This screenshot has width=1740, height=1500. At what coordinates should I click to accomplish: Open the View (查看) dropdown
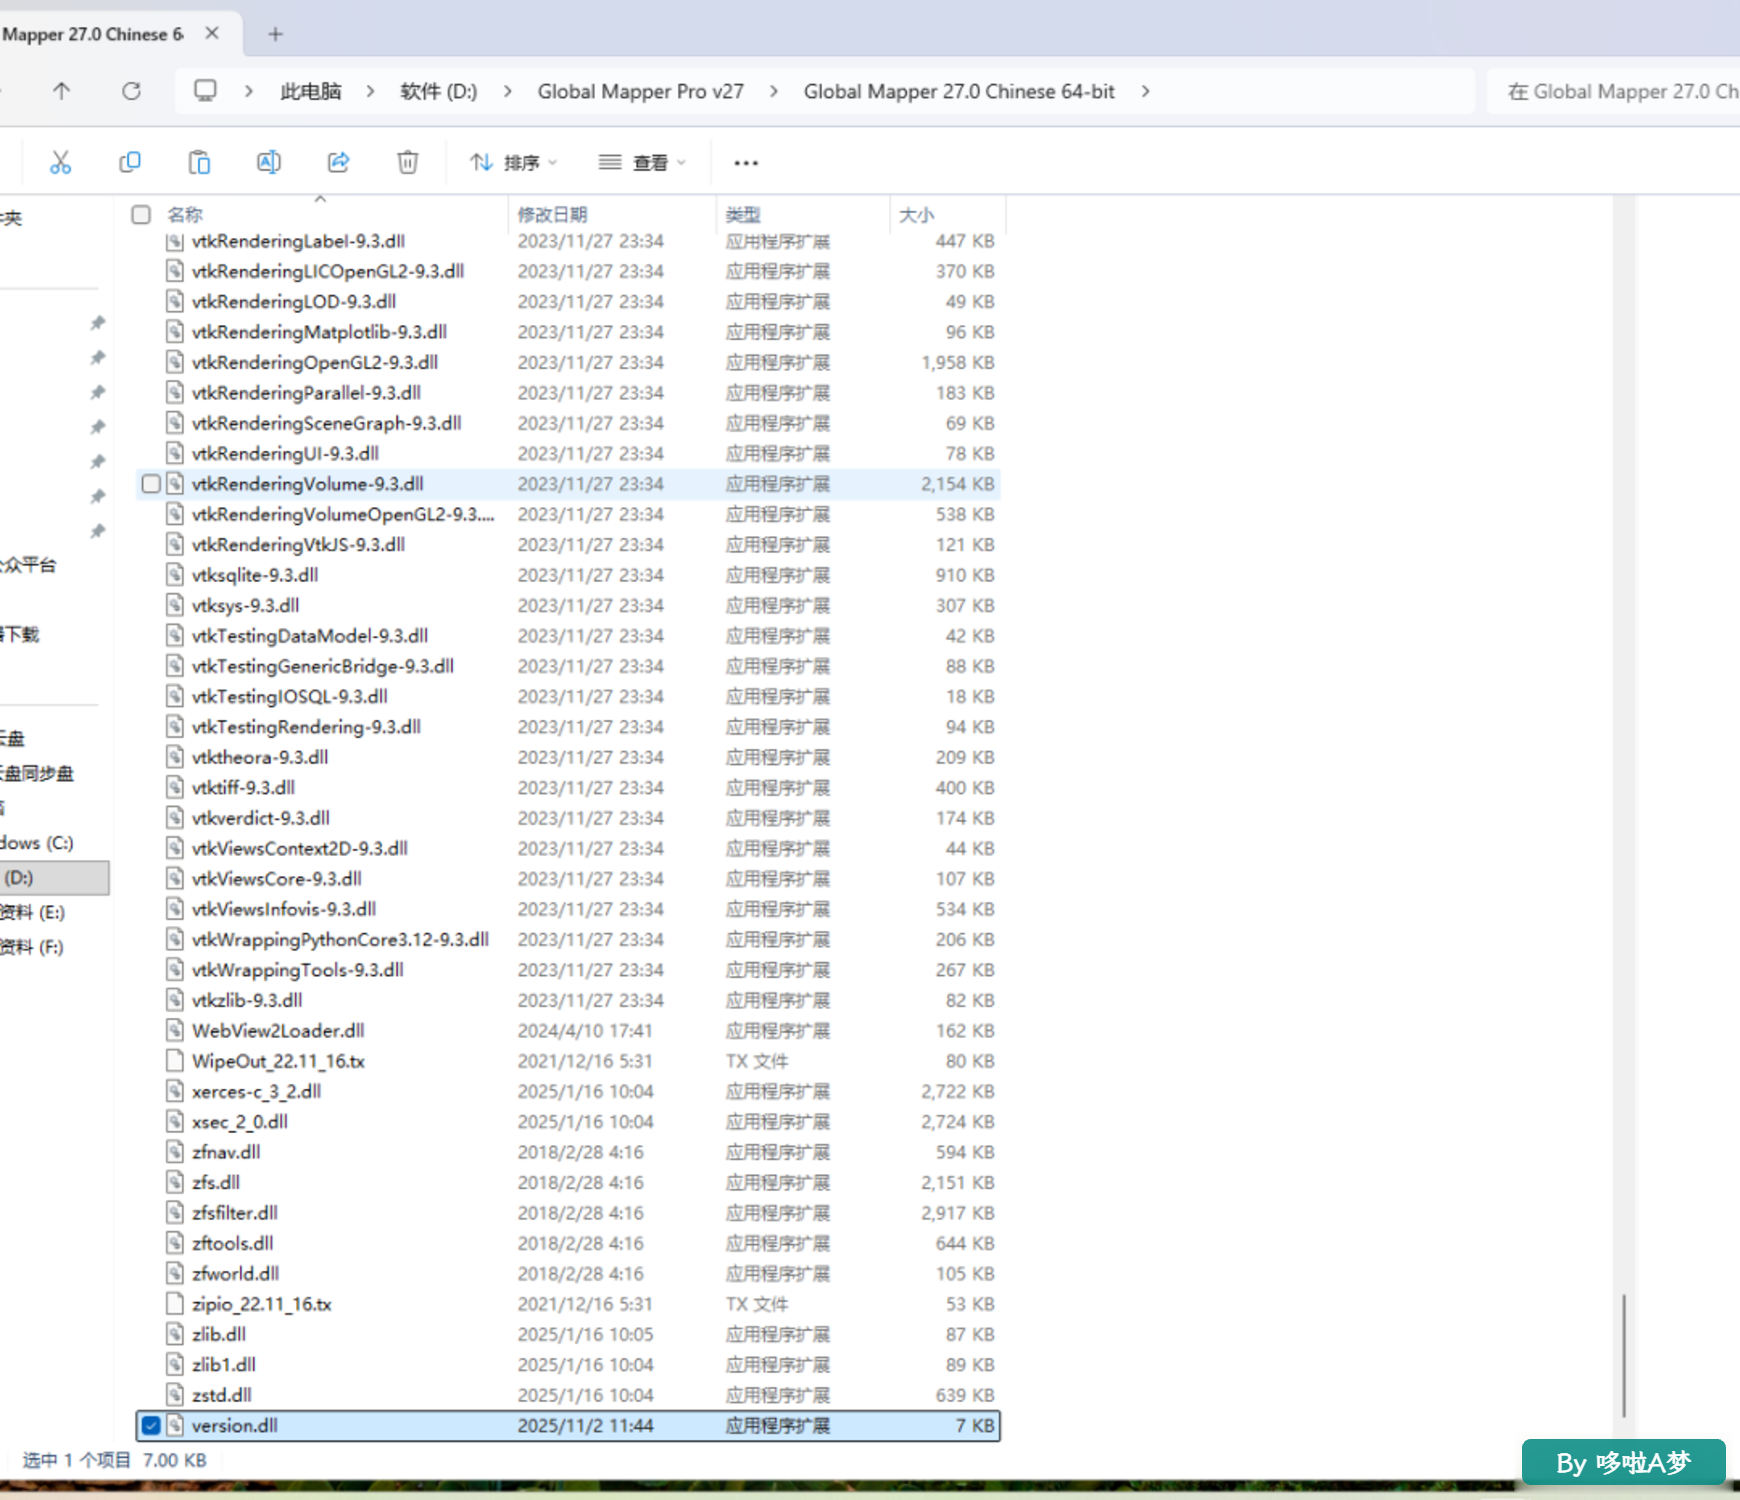[642, 162]
